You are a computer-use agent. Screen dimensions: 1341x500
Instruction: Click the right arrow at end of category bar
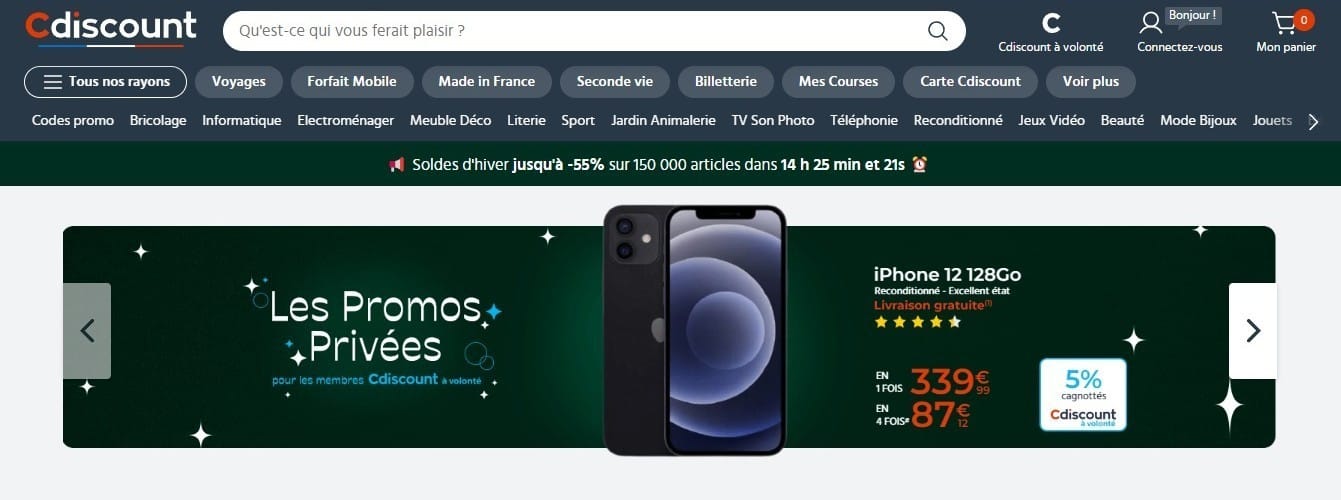1314,121
